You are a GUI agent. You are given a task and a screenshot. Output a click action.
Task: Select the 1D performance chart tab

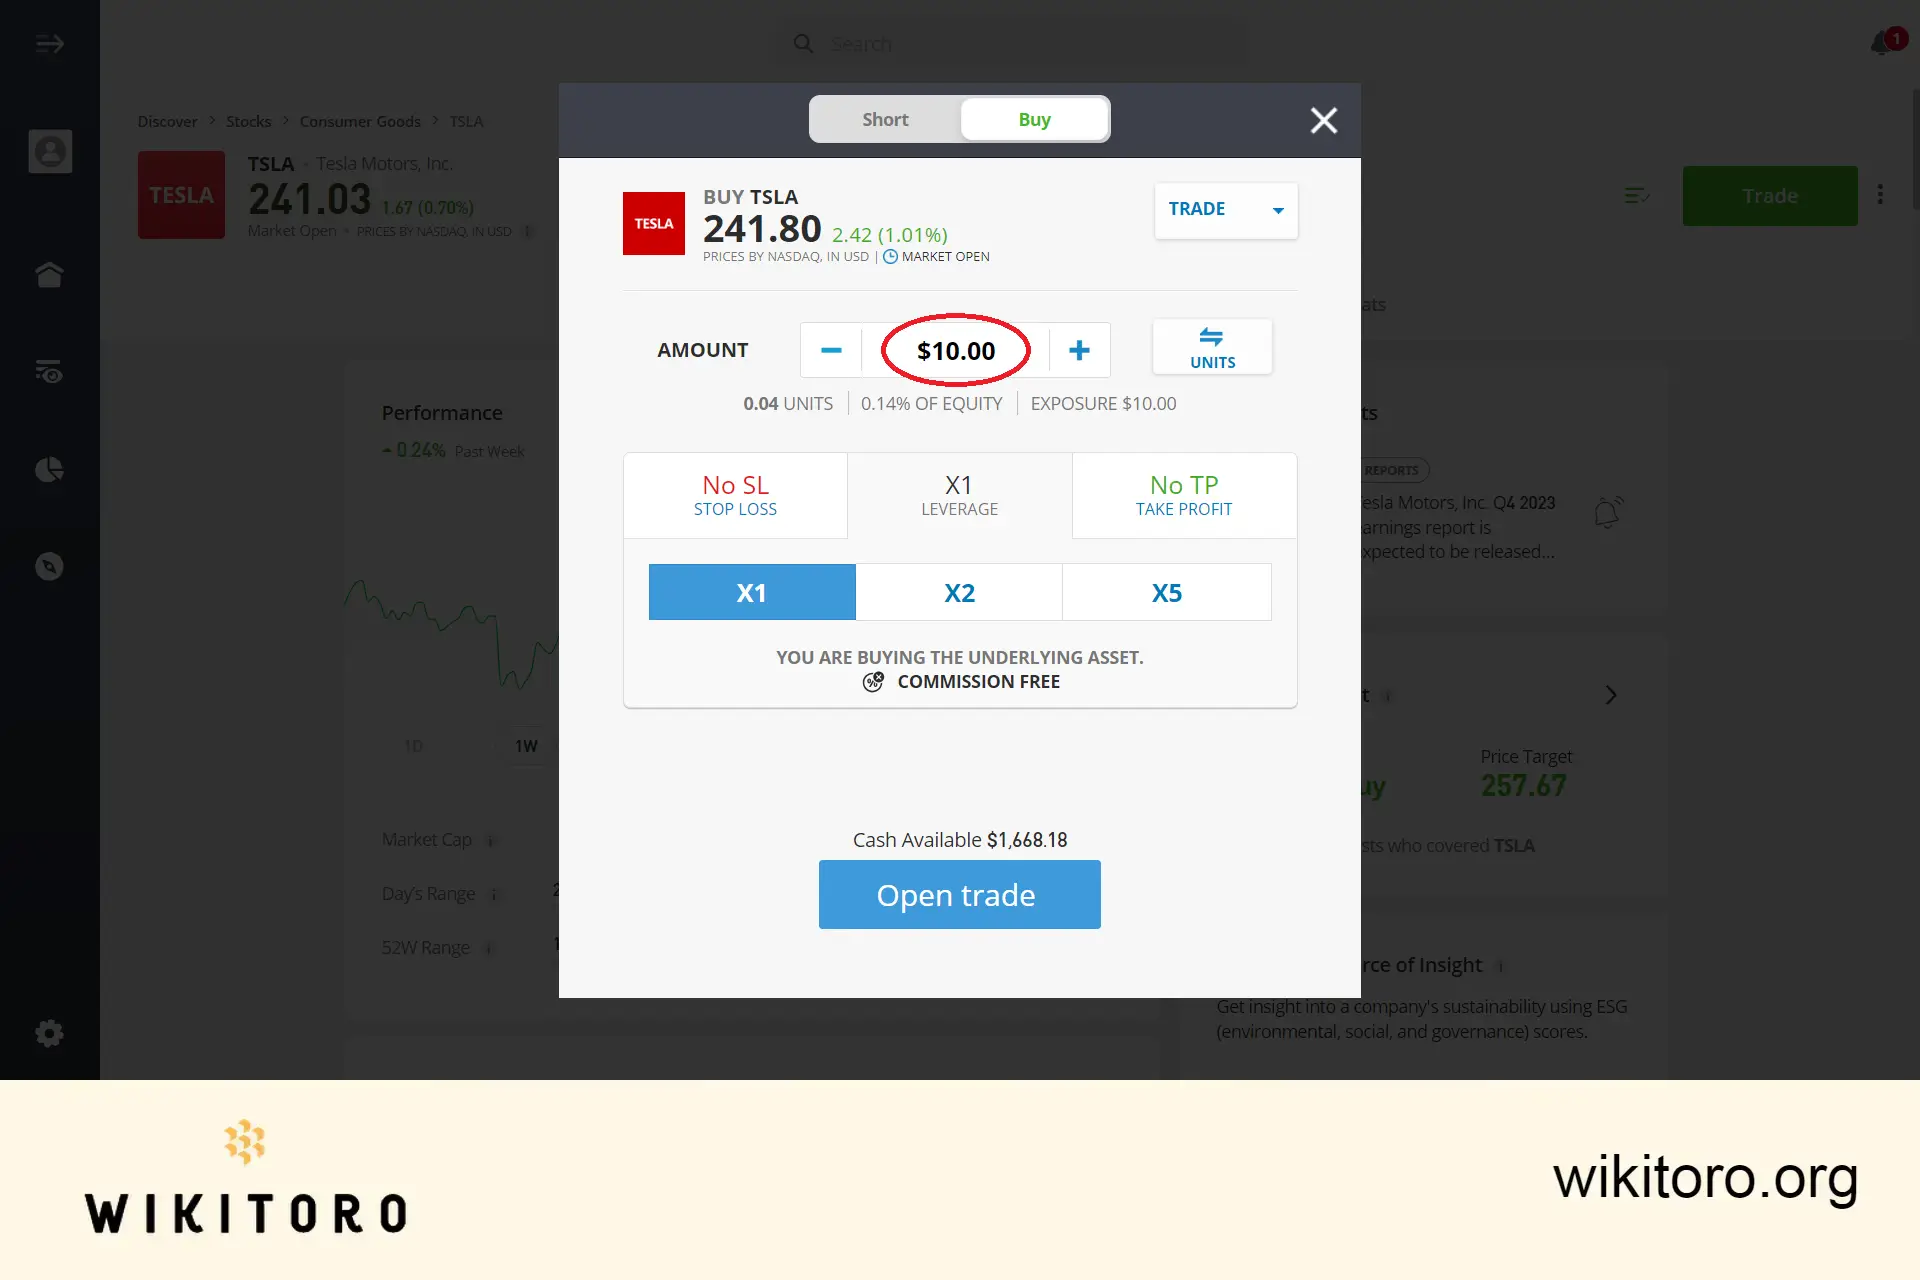[x=413, y=744]
